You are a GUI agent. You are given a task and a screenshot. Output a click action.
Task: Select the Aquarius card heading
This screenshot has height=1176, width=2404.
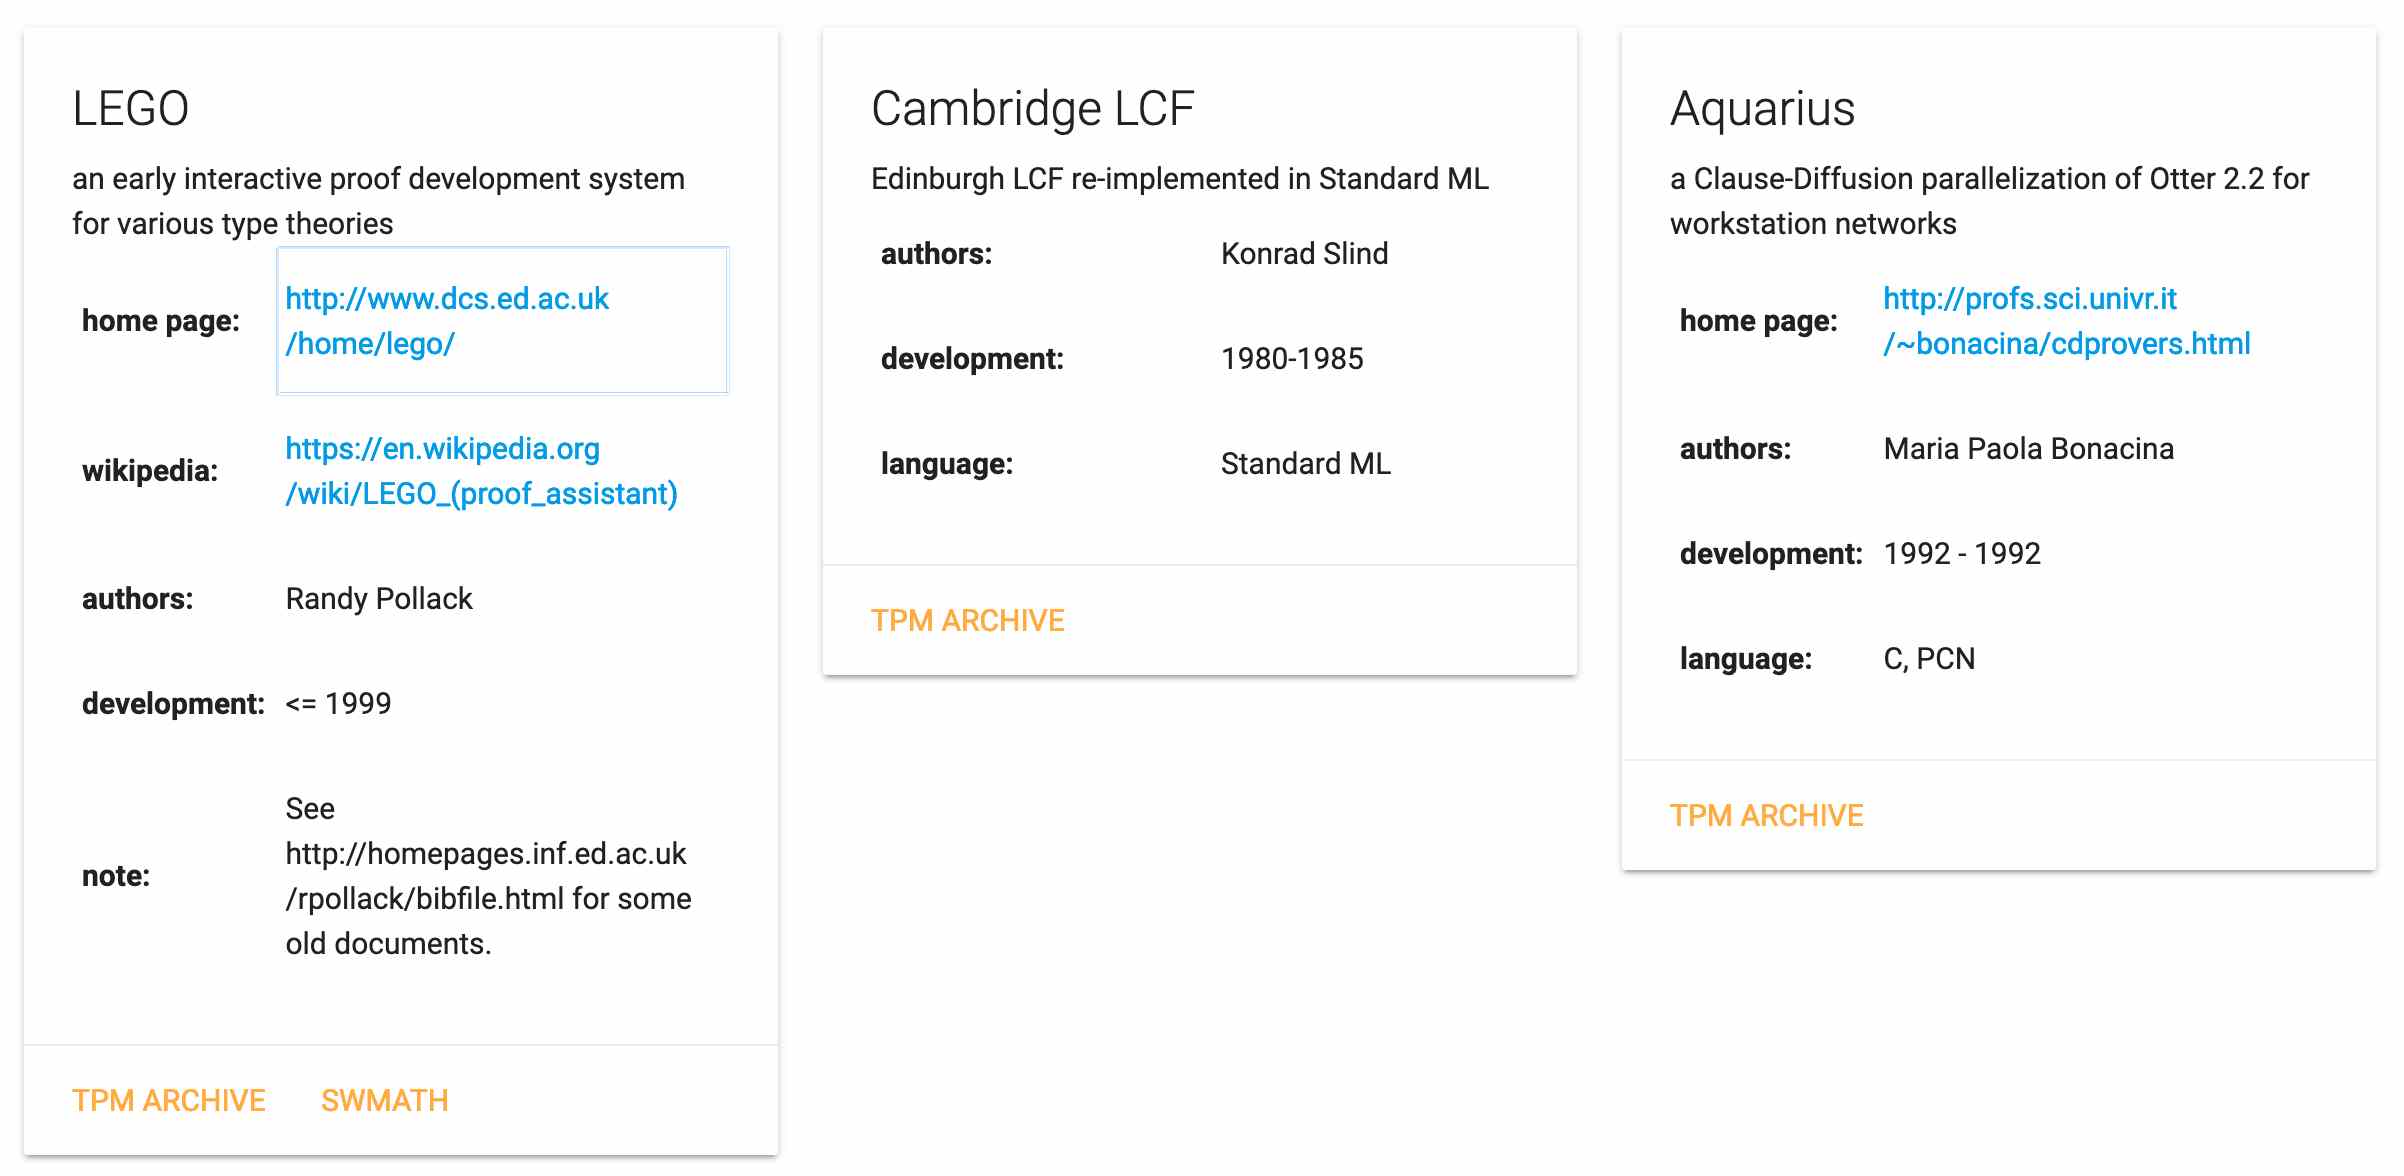(x=1763, y=108)
